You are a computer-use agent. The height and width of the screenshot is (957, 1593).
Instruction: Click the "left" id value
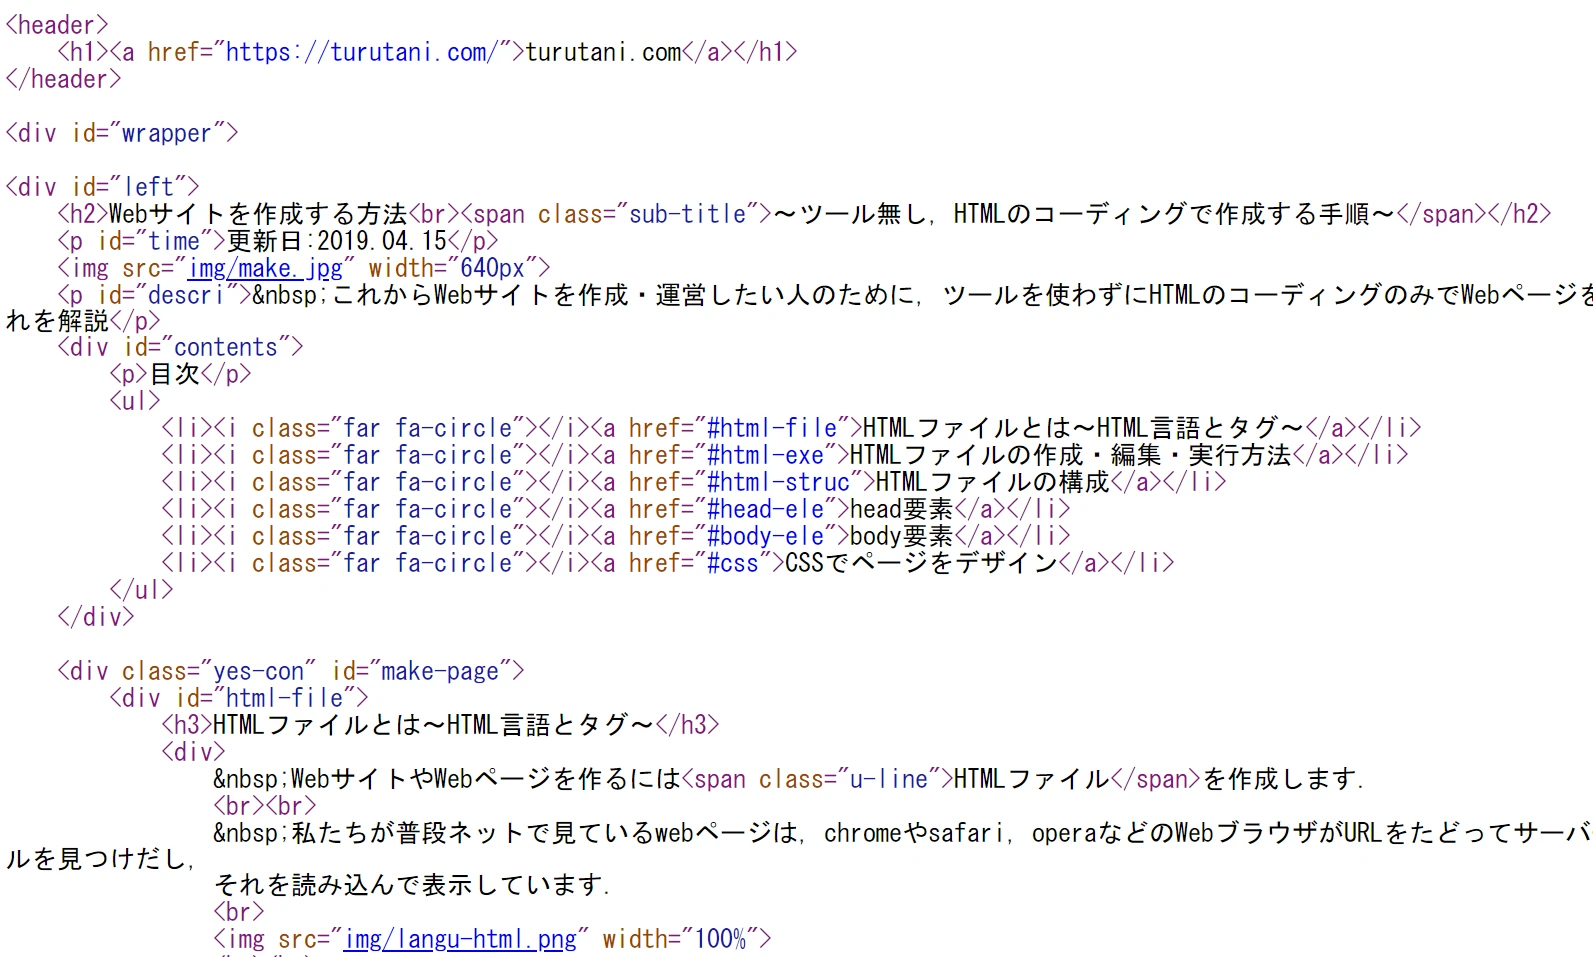148,187
